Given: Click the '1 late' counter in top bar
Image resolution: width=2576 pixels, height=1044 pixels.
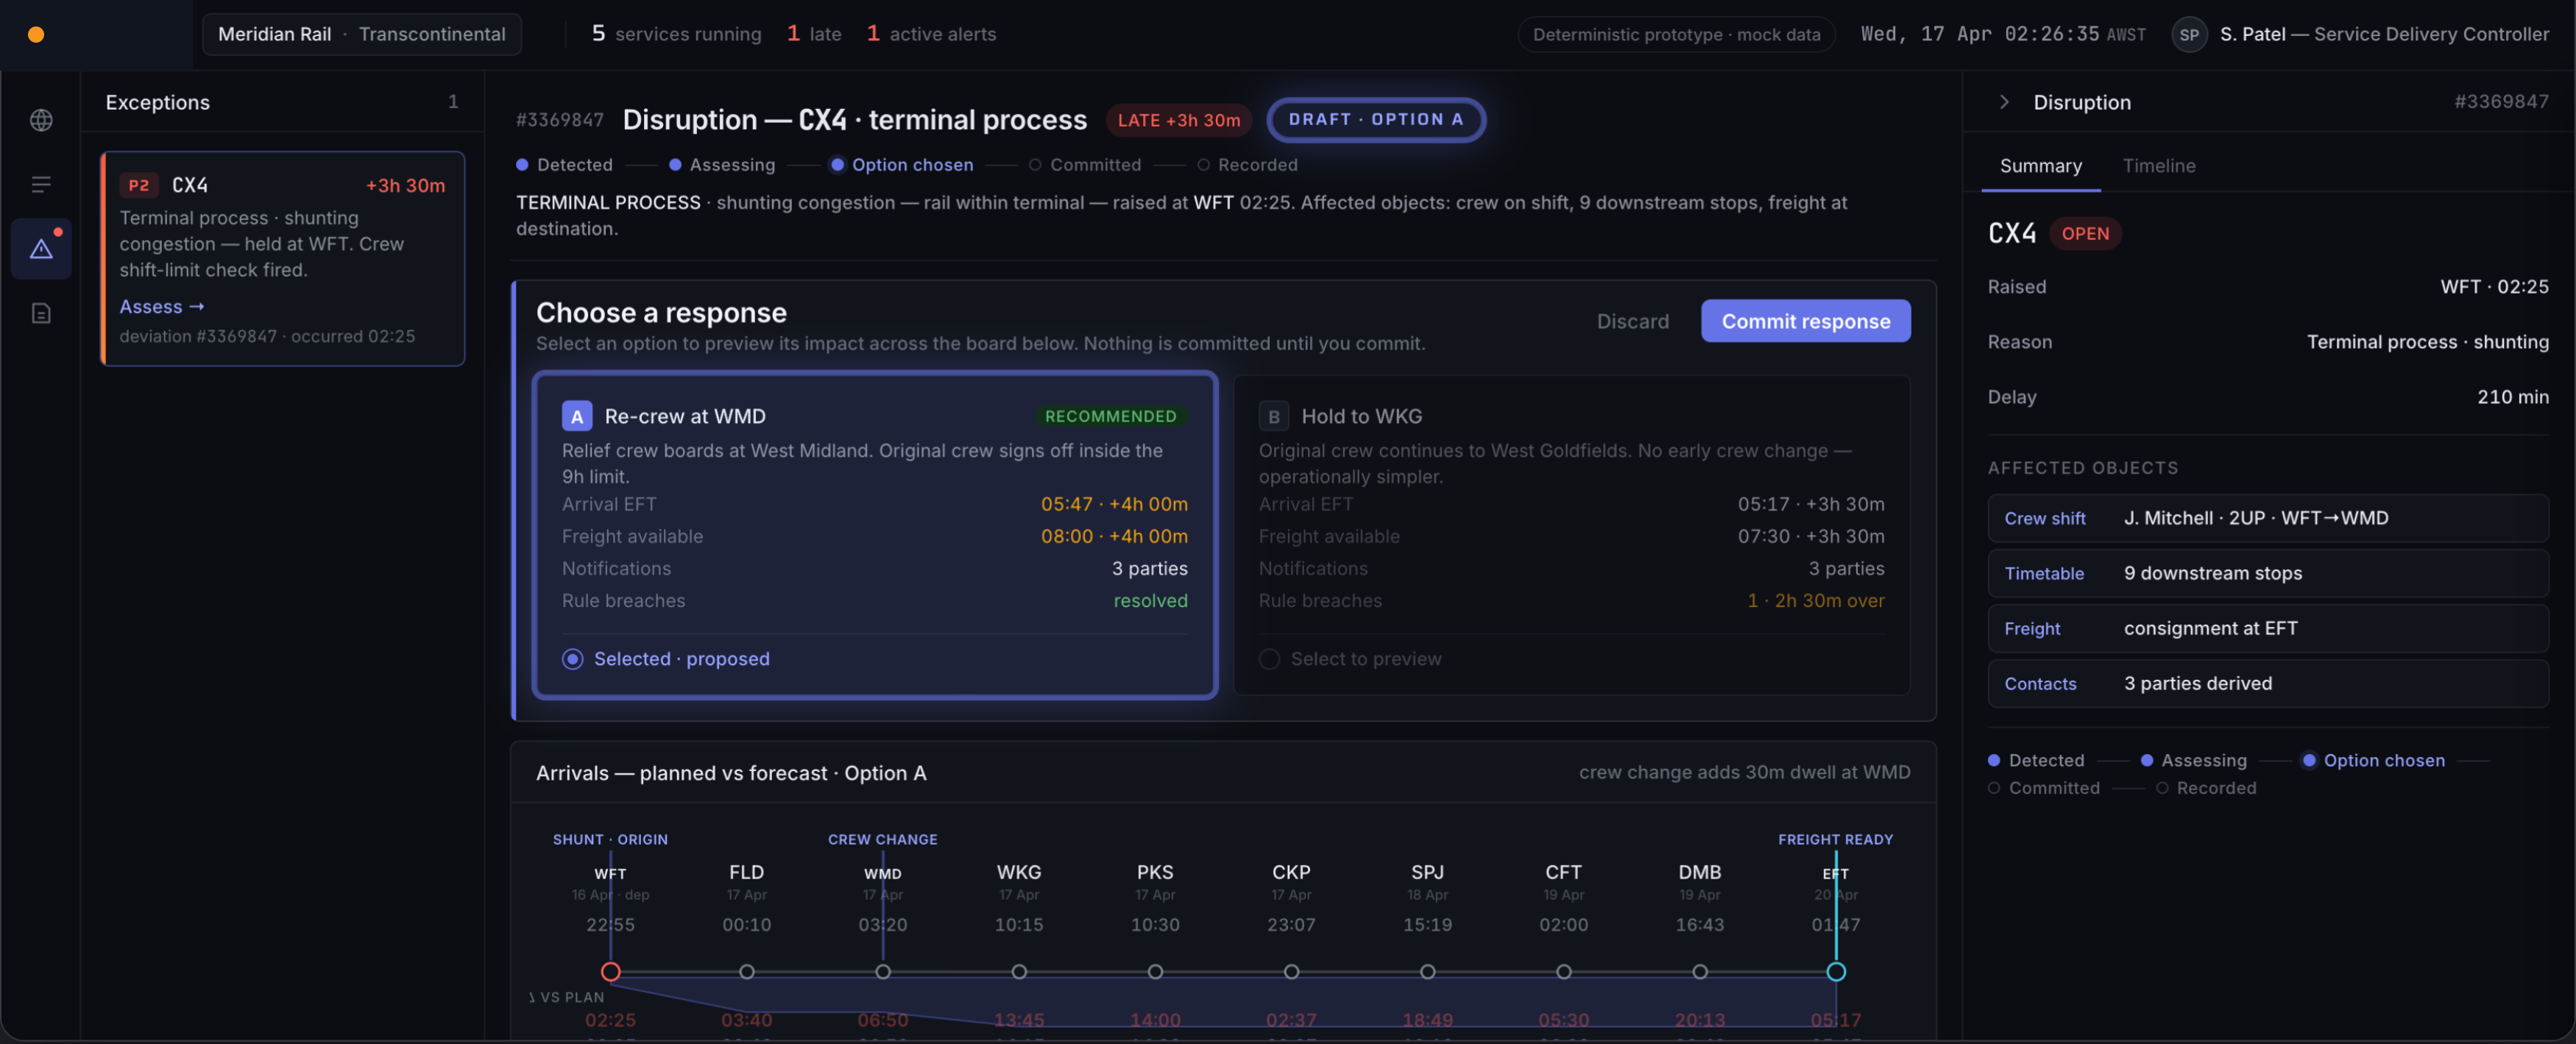Looking at the screenshot, I should pyautogui.click(x=813, y=34).
